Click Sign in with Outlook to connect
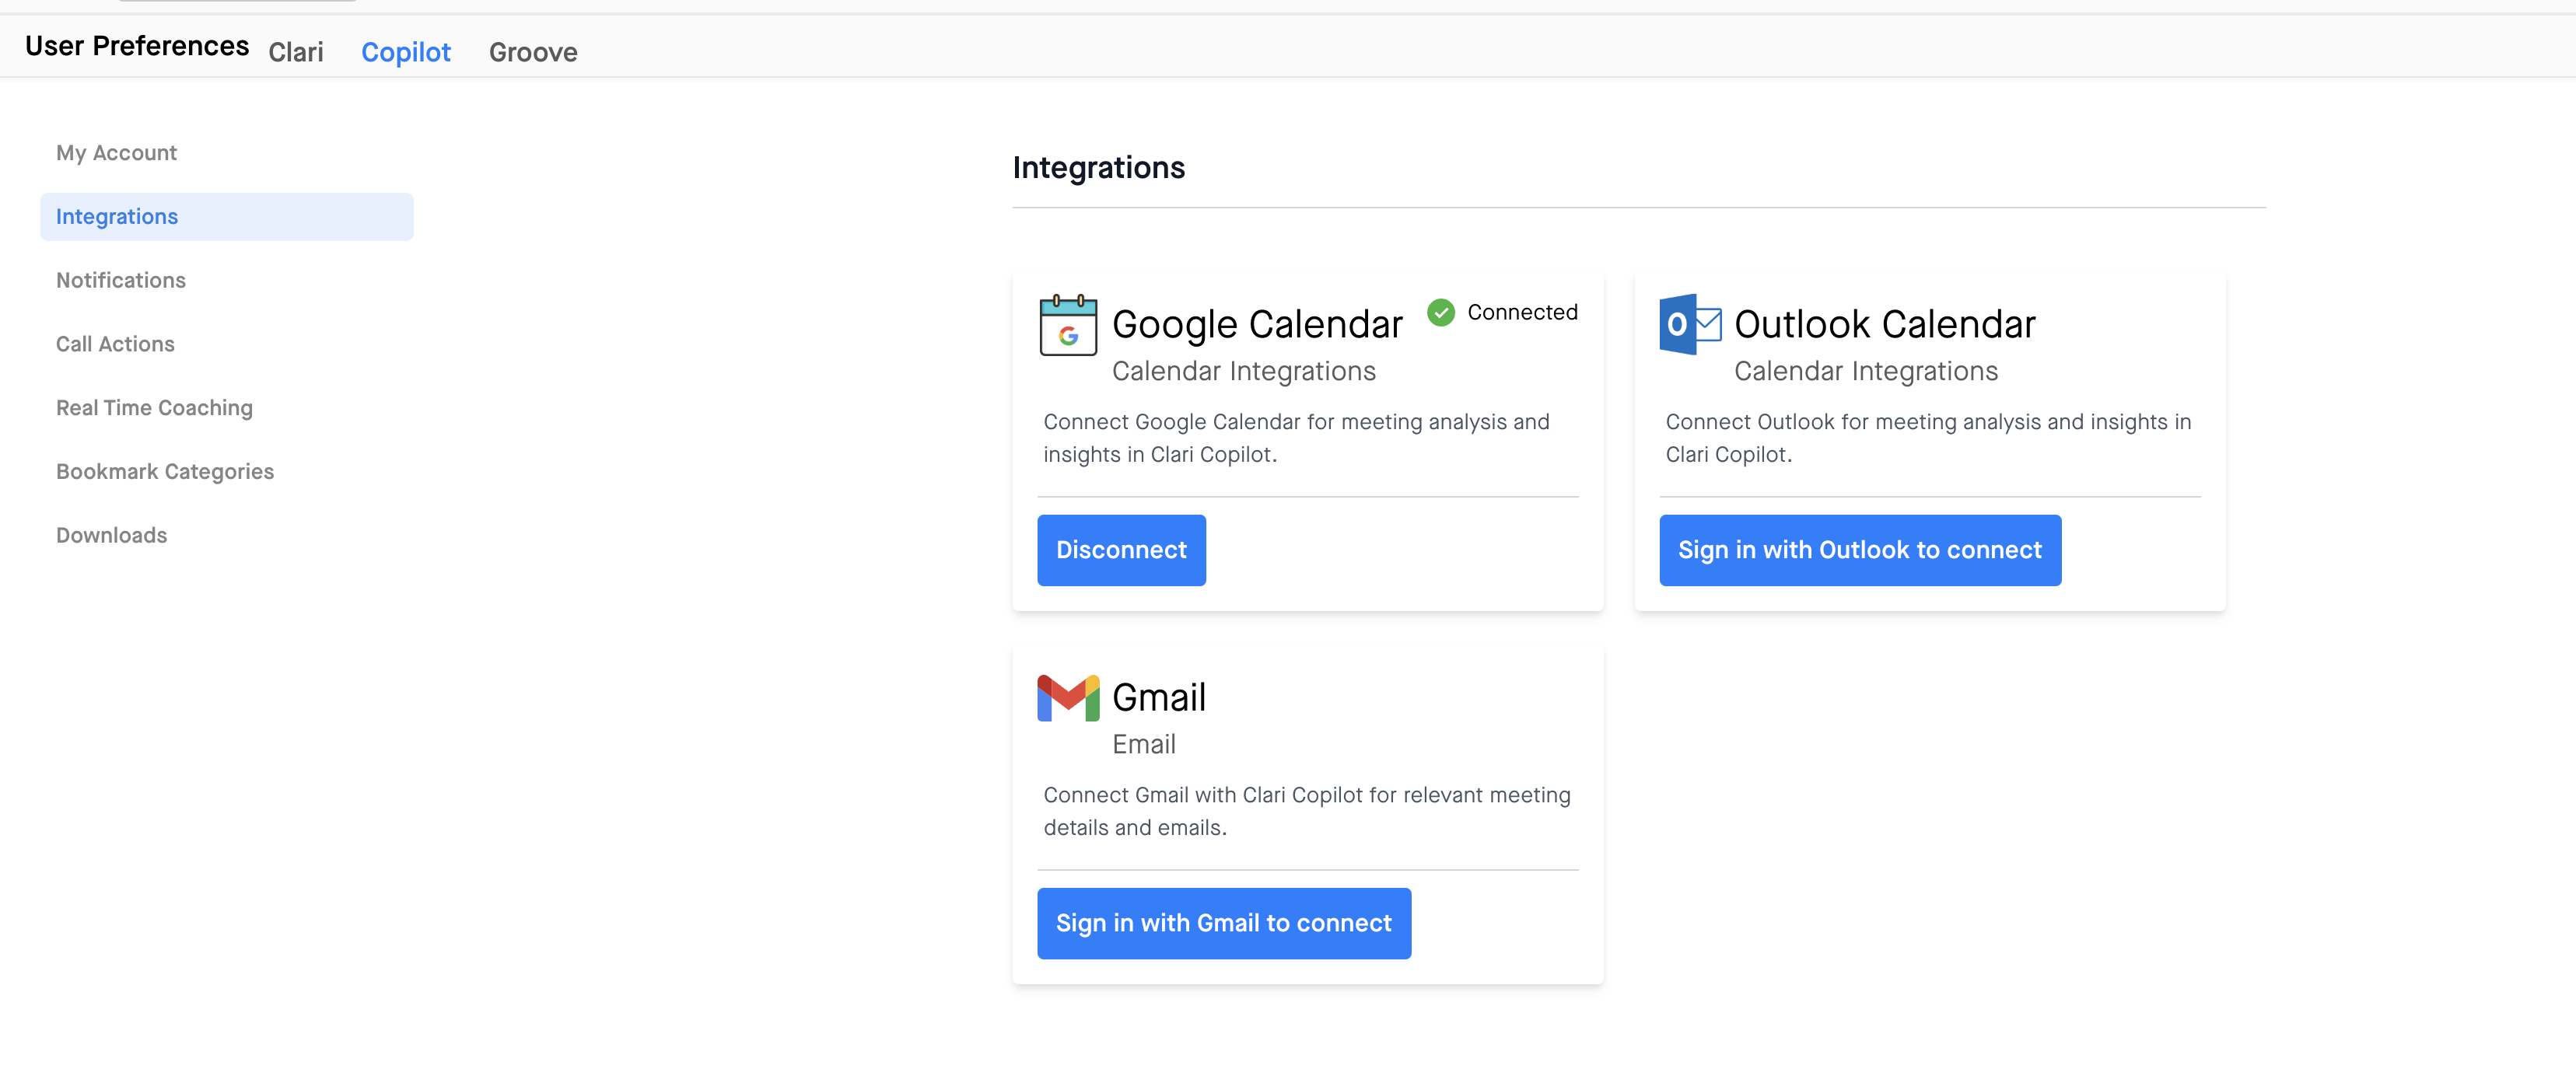The image size is (2576, 1076). tap(1860, 550)
